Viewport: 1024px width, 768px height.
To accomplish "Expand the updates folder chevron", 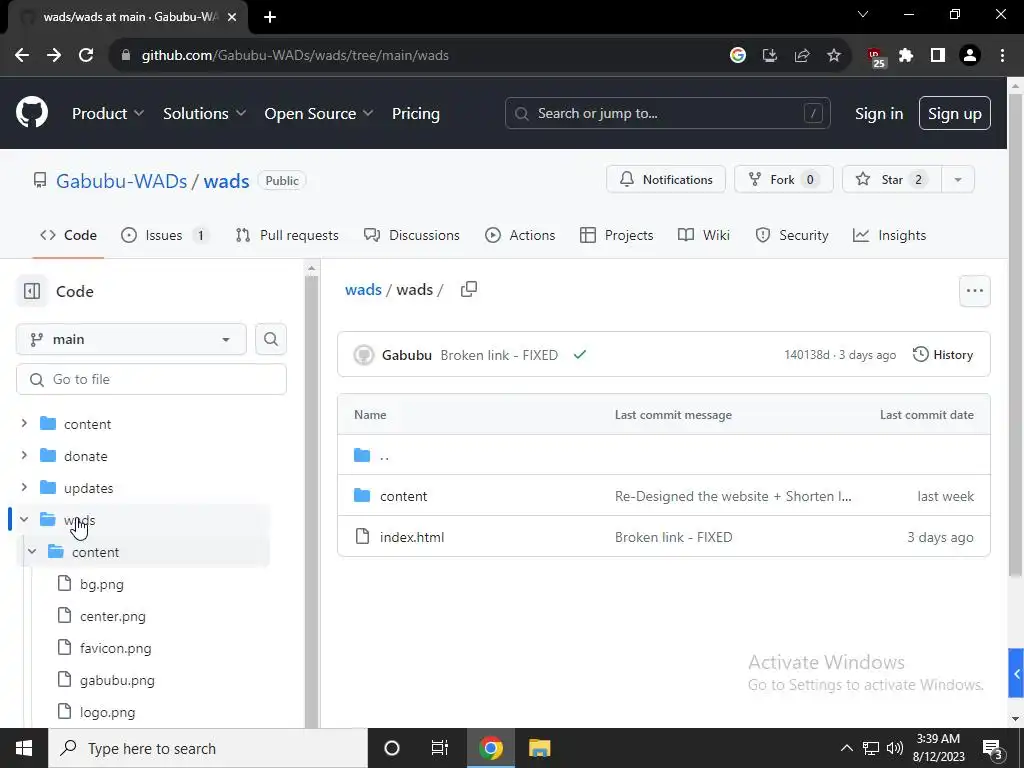I will point(24,487).
